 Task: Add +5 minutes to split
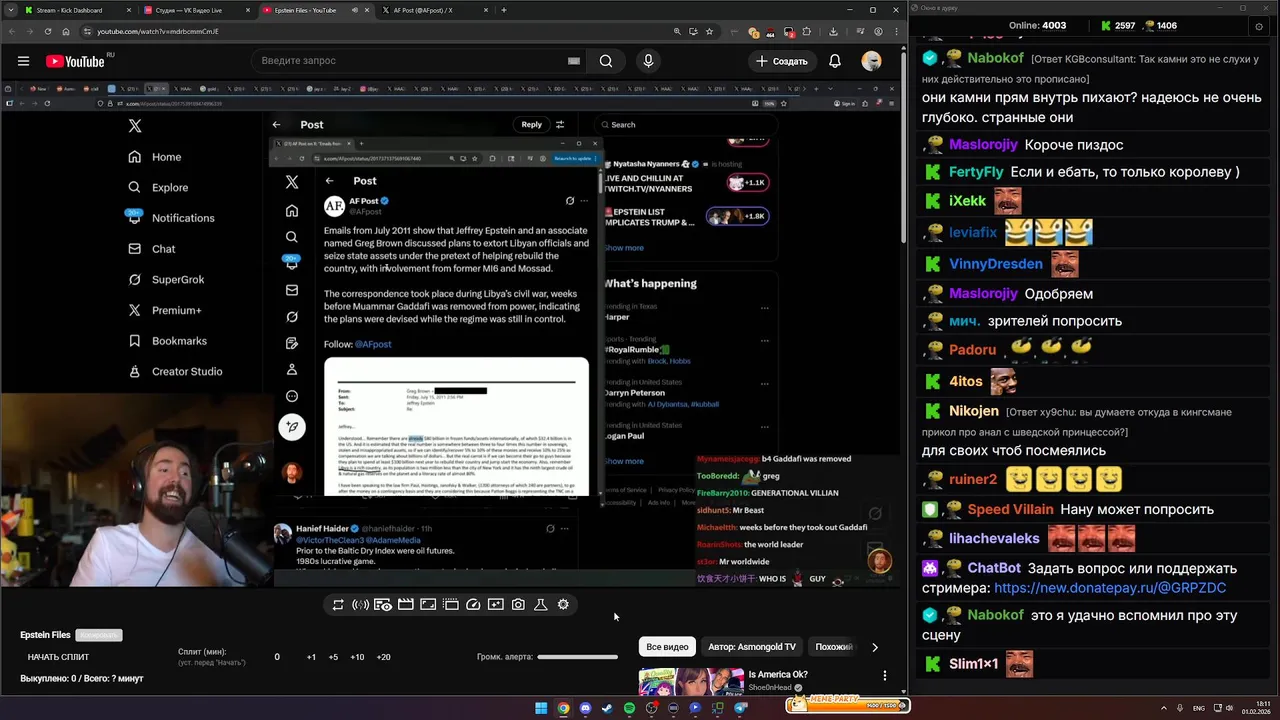[333, 657]
